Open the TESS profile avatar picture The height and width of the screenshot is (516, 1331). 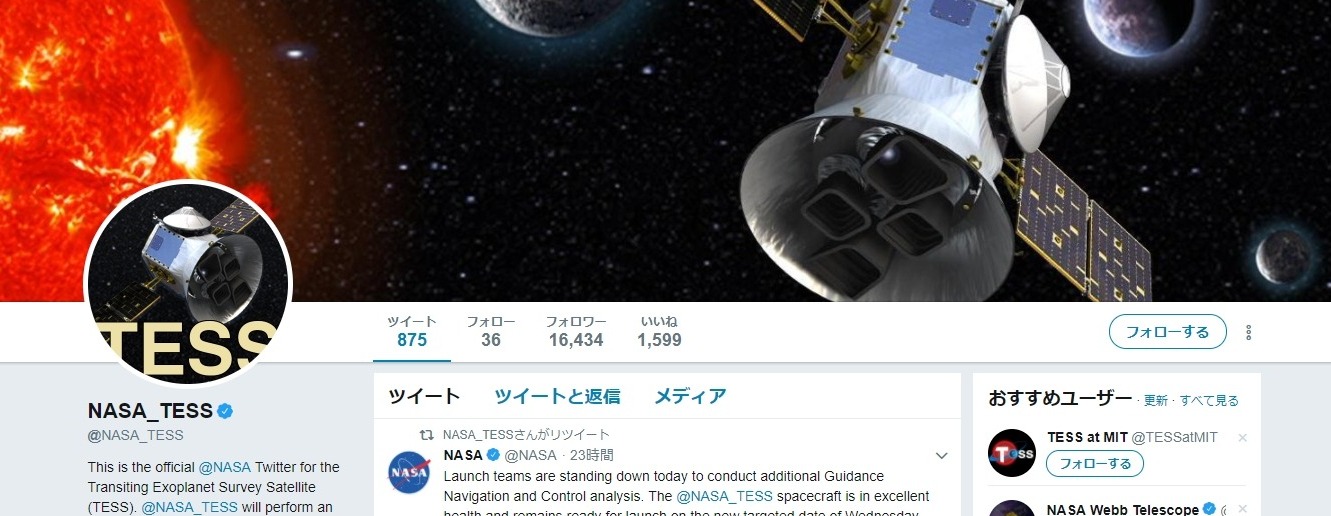click(189, 283)
